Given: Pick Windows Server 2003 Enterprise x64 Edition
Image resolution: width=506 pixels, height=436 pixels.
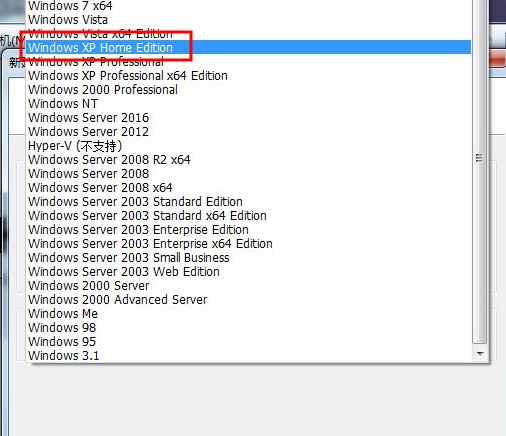Looking at the screenshot, I should (x=249, y=244).
